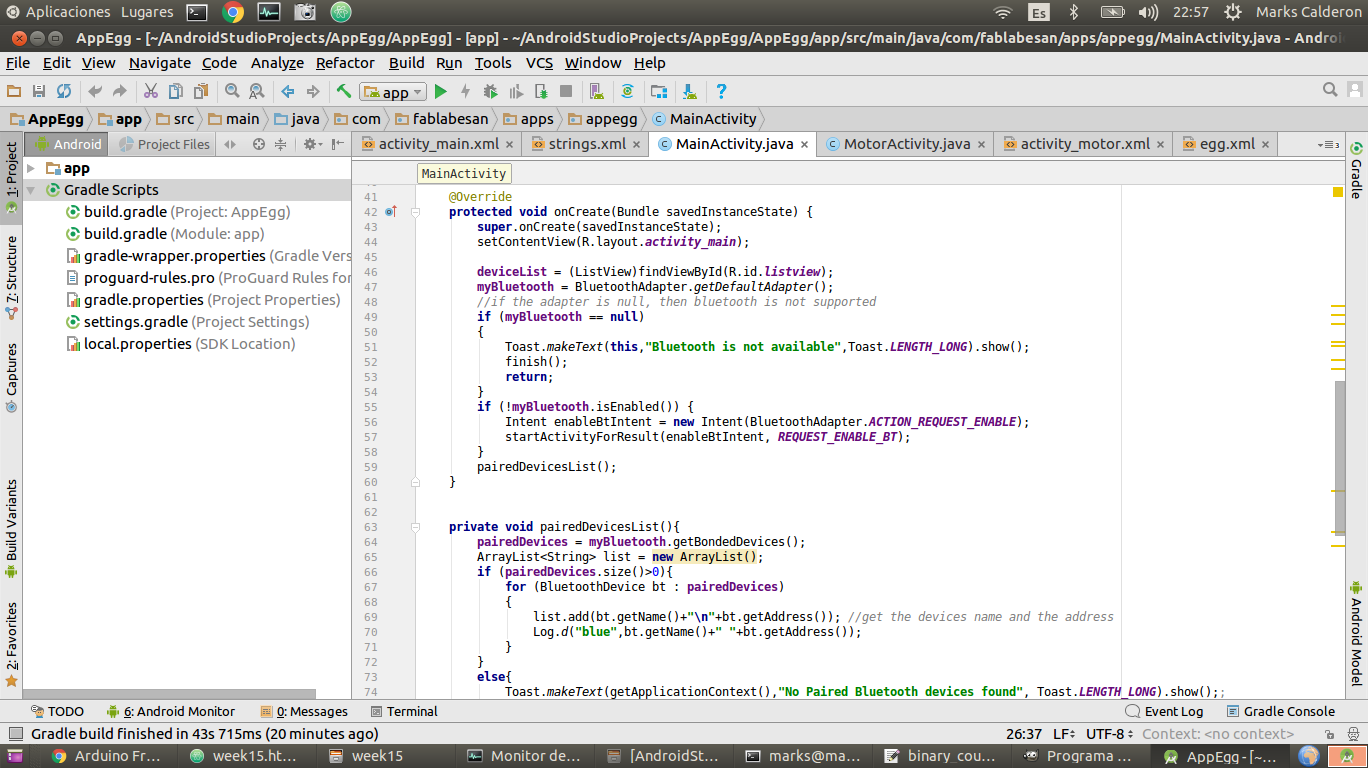Click the editor vertical scrollbar thumb
Image resolution: width=1368 pixels, height=768 pixels.
(1340, 457)
